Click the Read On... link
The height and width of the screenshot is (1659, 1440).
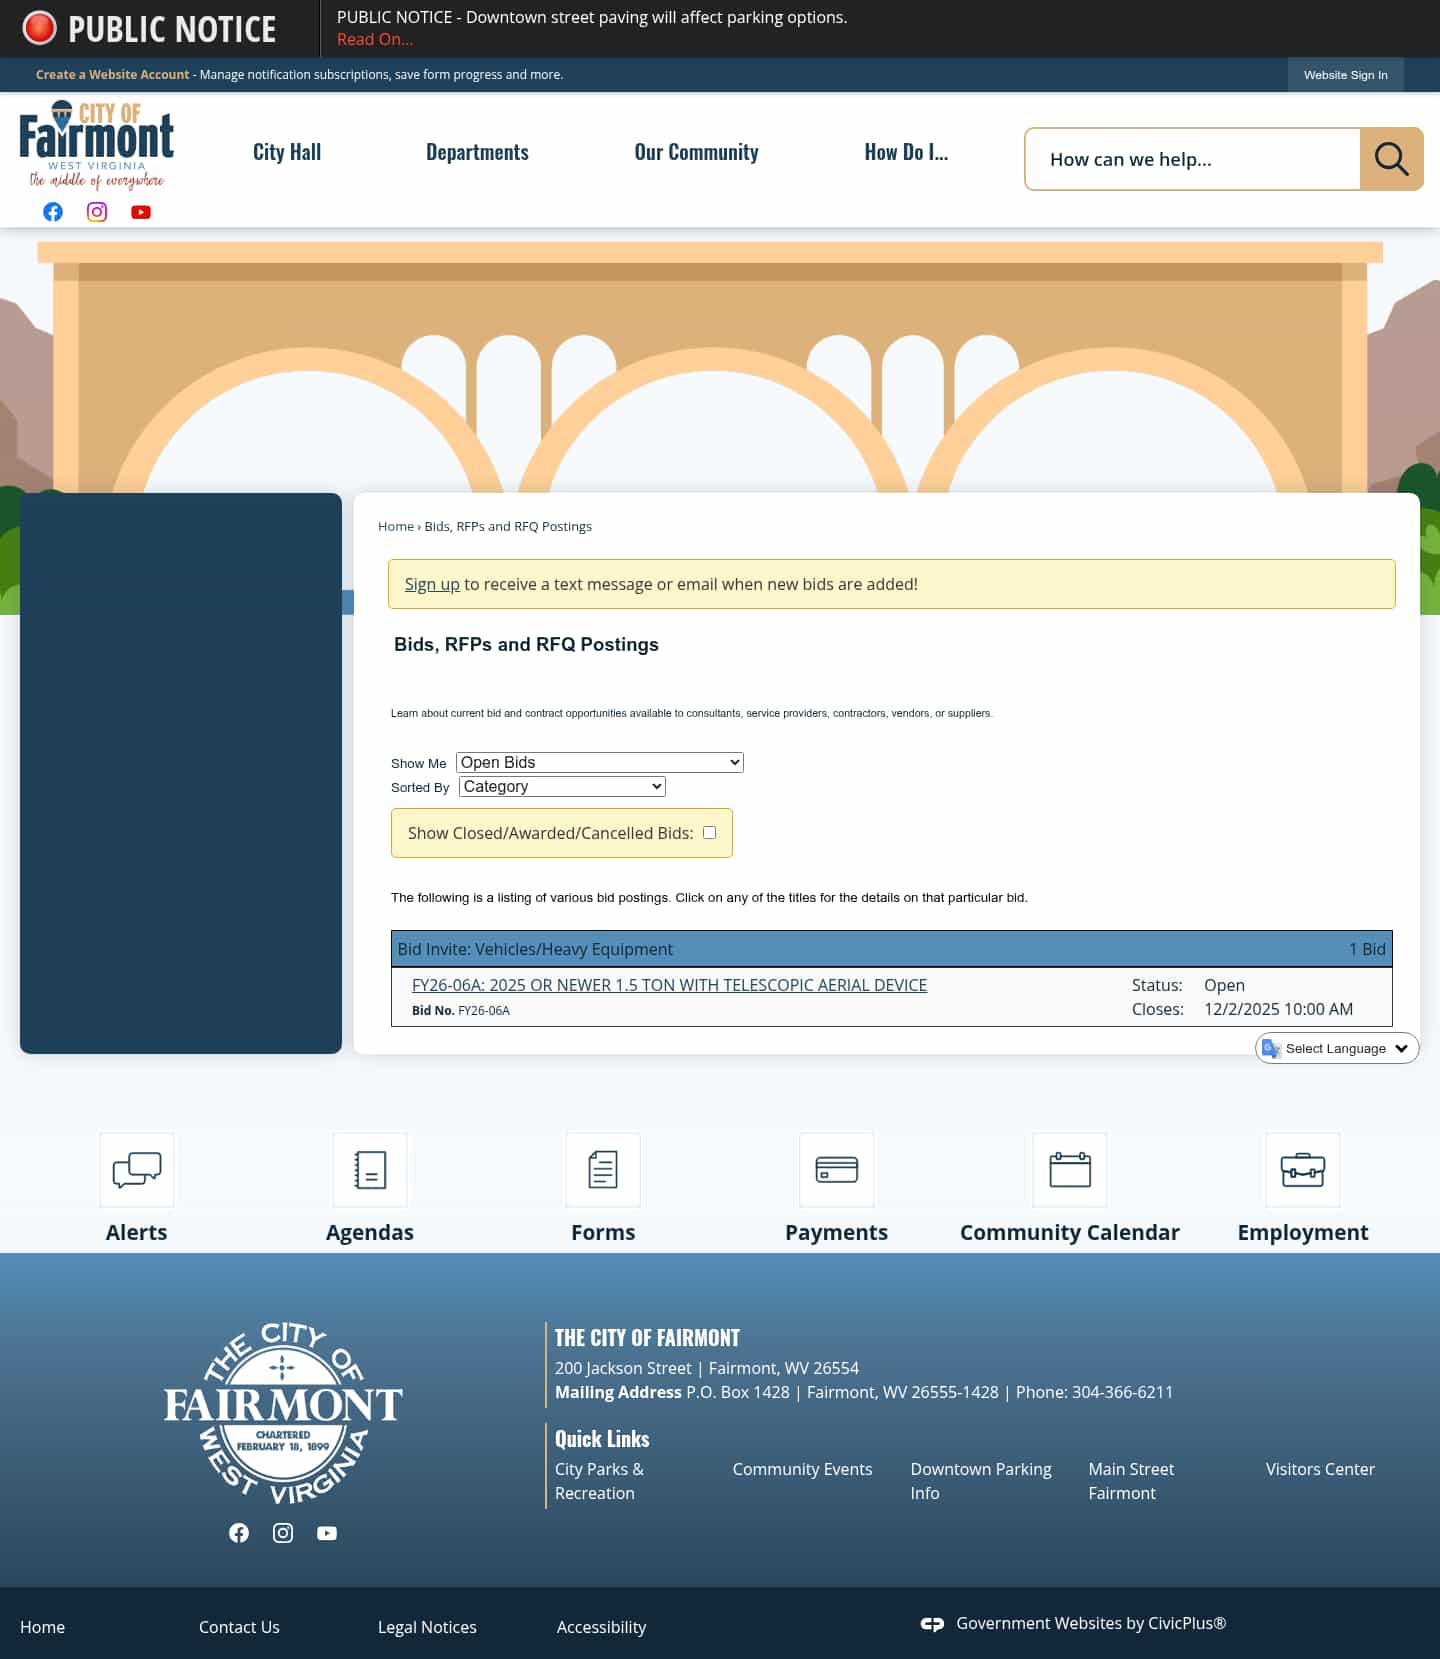pyautogui.click(x=375, y=39)
